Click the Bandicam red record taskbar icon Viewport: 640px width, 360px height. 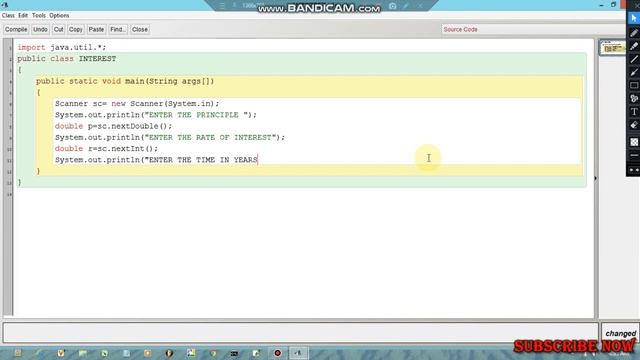click(278, 353)
